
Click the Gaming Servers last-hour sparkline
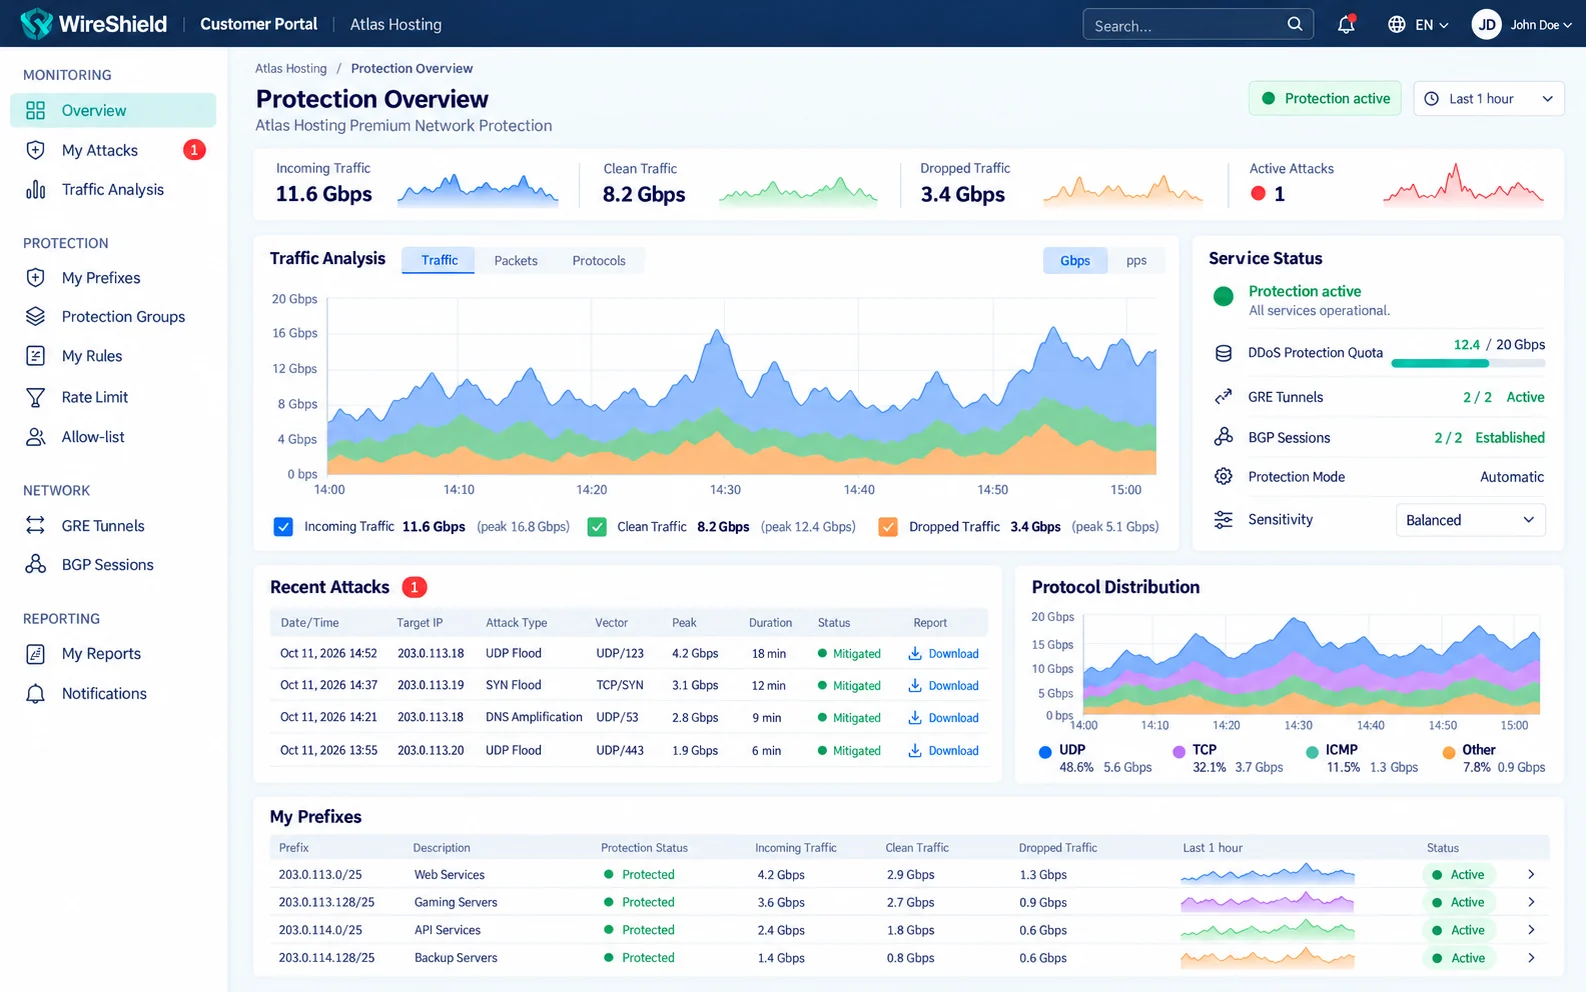click(1267, 902)
